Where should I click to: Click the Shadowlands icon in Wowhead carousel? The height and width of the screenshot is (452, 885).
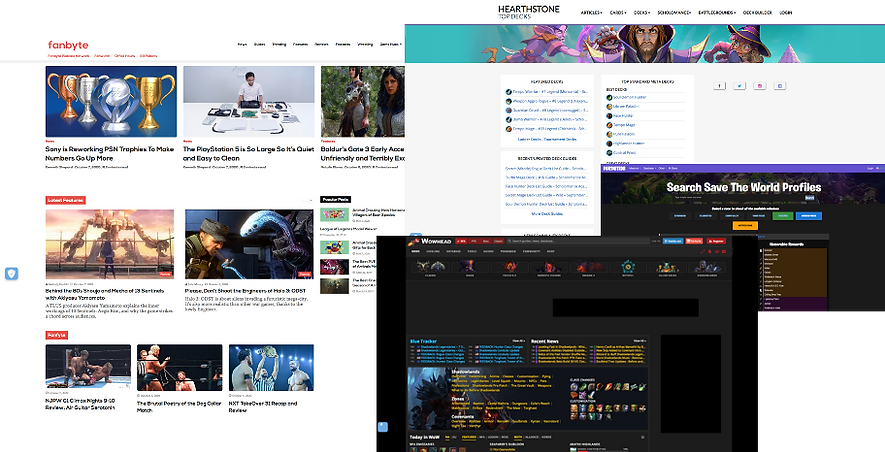point(707,267)
